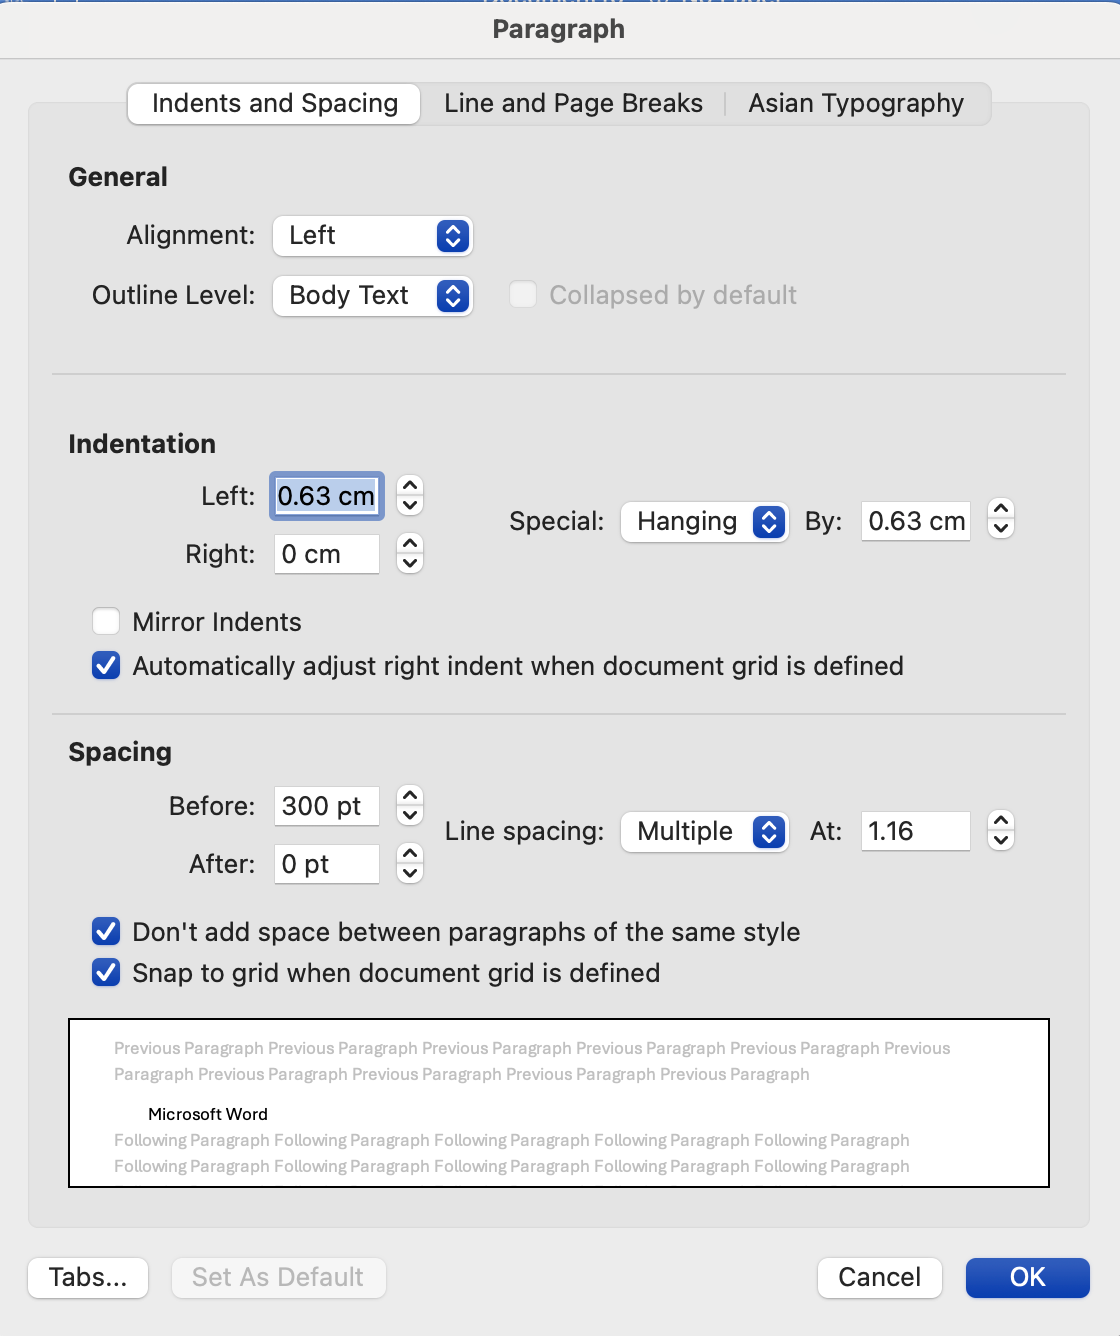Increase the hanging By value up arrow
1120x1336 pixels.
1001,510
